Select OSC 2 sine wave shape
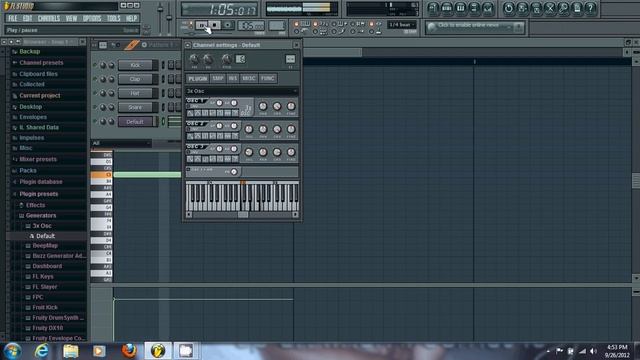Viewport: 640px width, 360px height. click(x=190, y=136)
